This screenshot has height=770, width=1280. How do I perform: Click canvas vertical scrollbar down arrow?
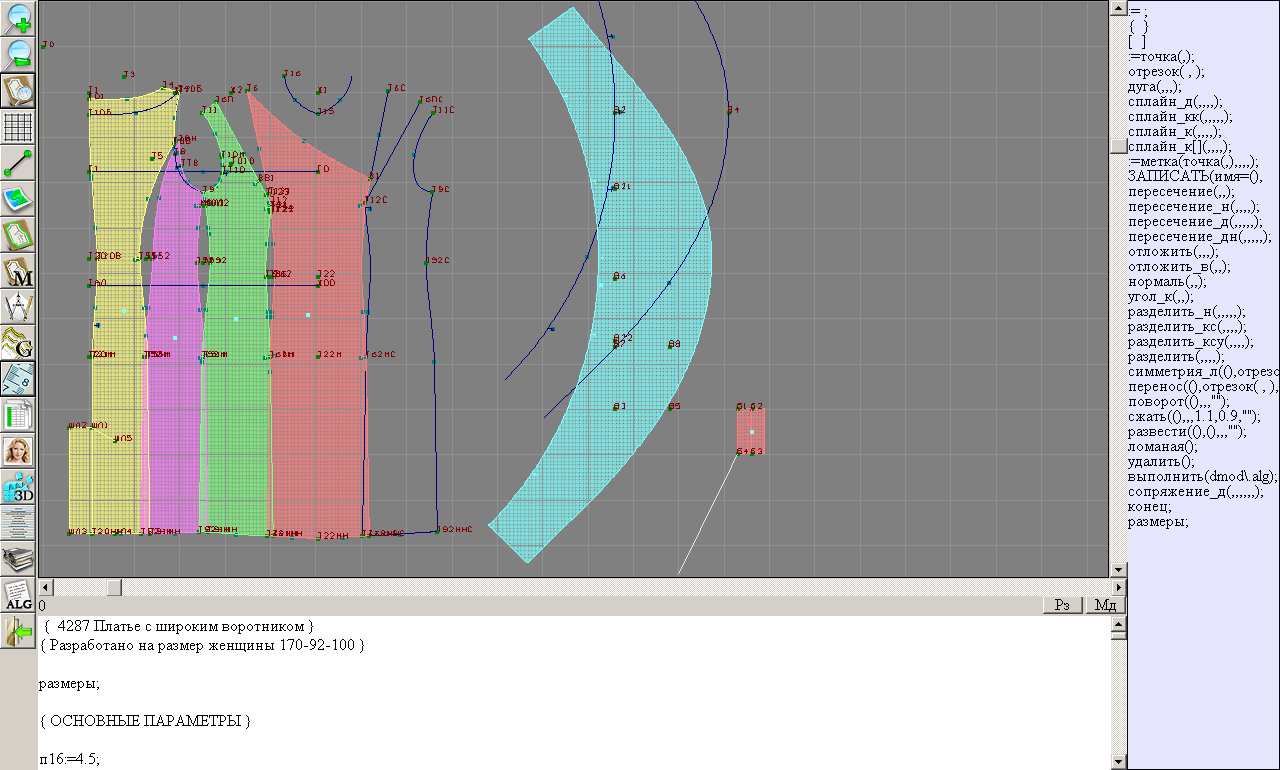coord(1119,569)
